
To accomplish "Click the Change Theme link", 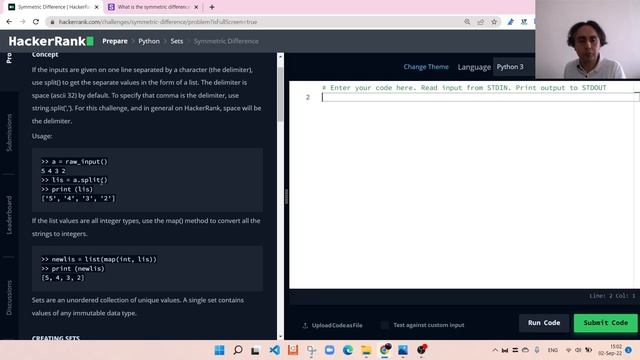I will (426, 67).
